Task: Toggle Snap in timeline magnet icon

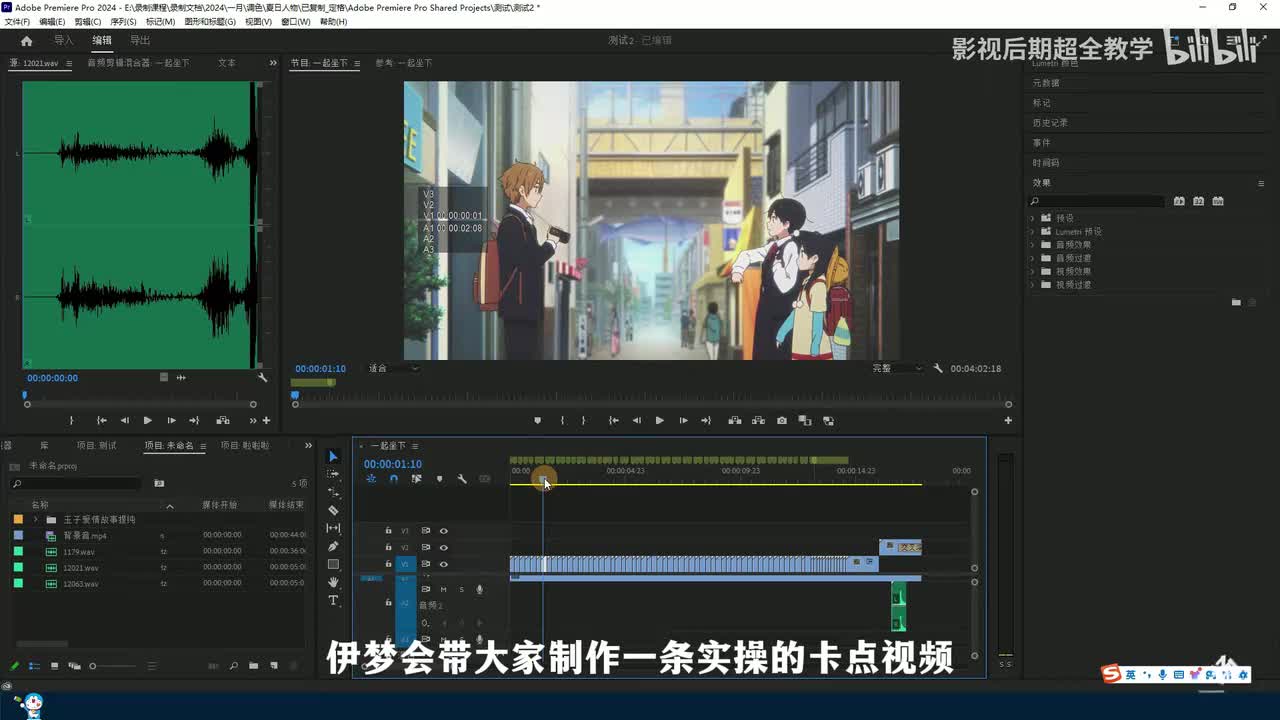Action: 394,479
